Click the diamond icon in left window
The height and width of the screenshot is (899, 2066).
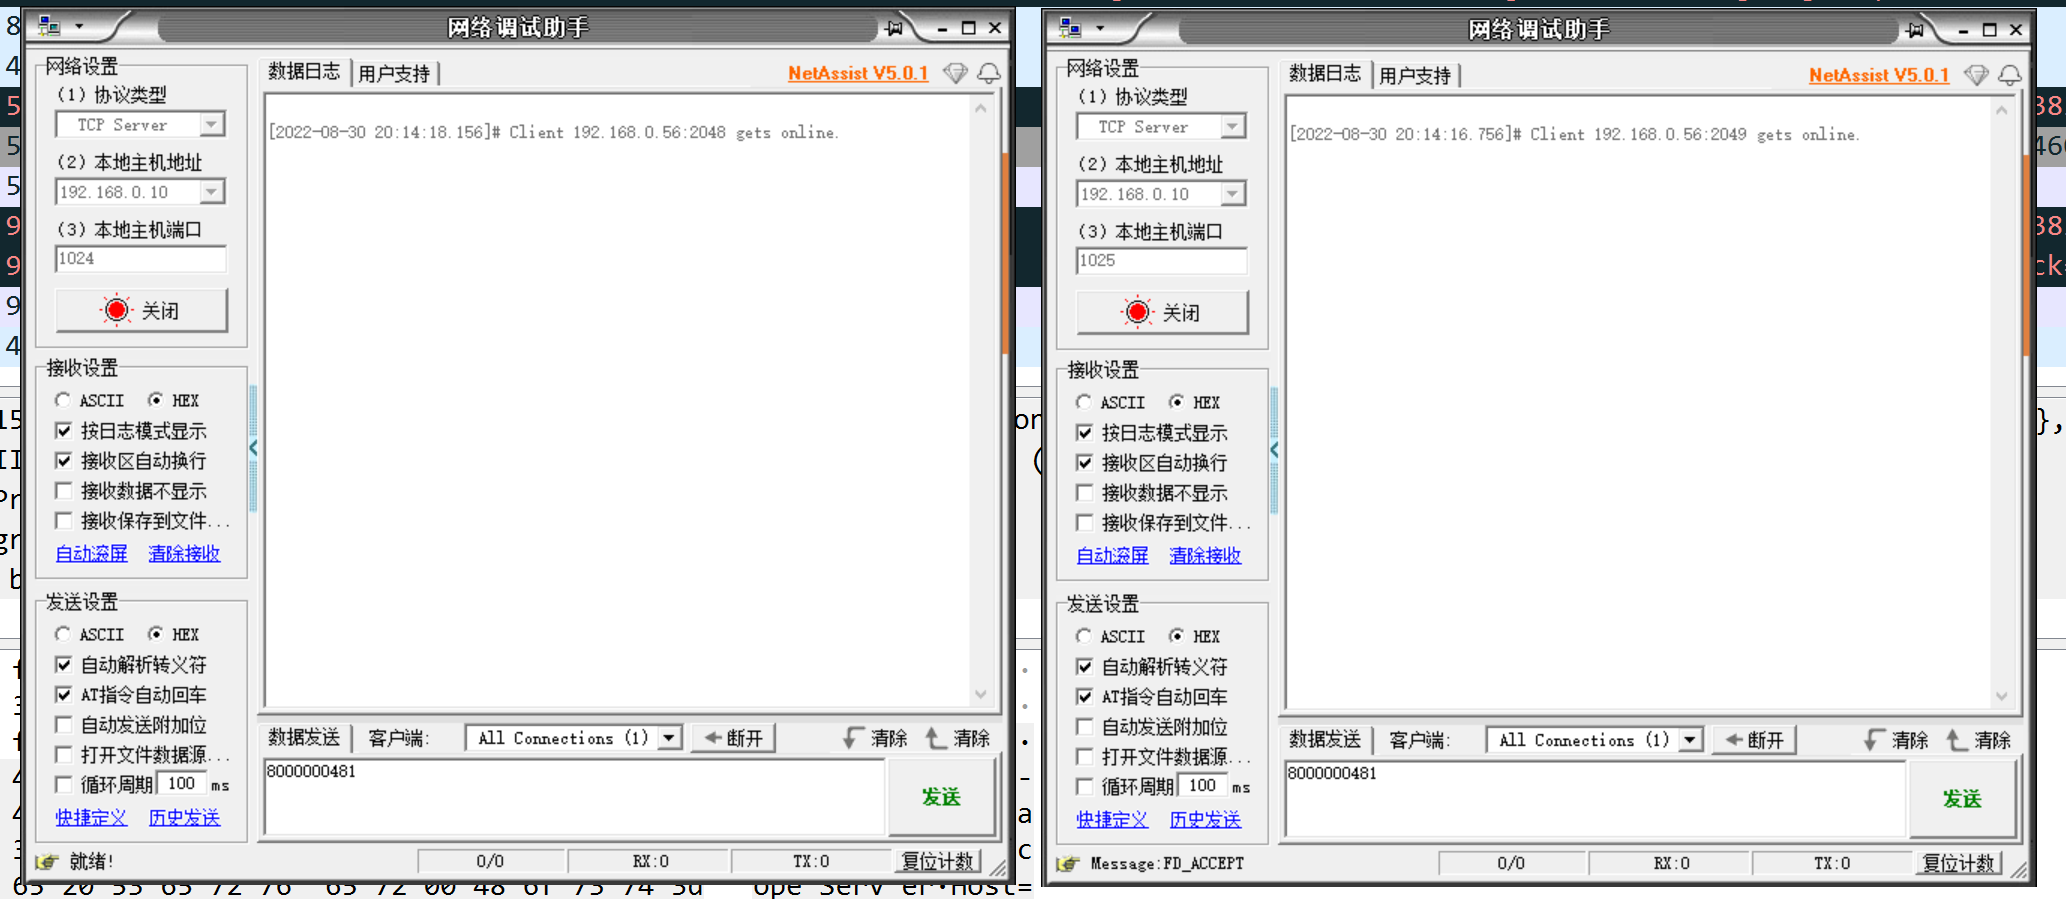[955, 73]
